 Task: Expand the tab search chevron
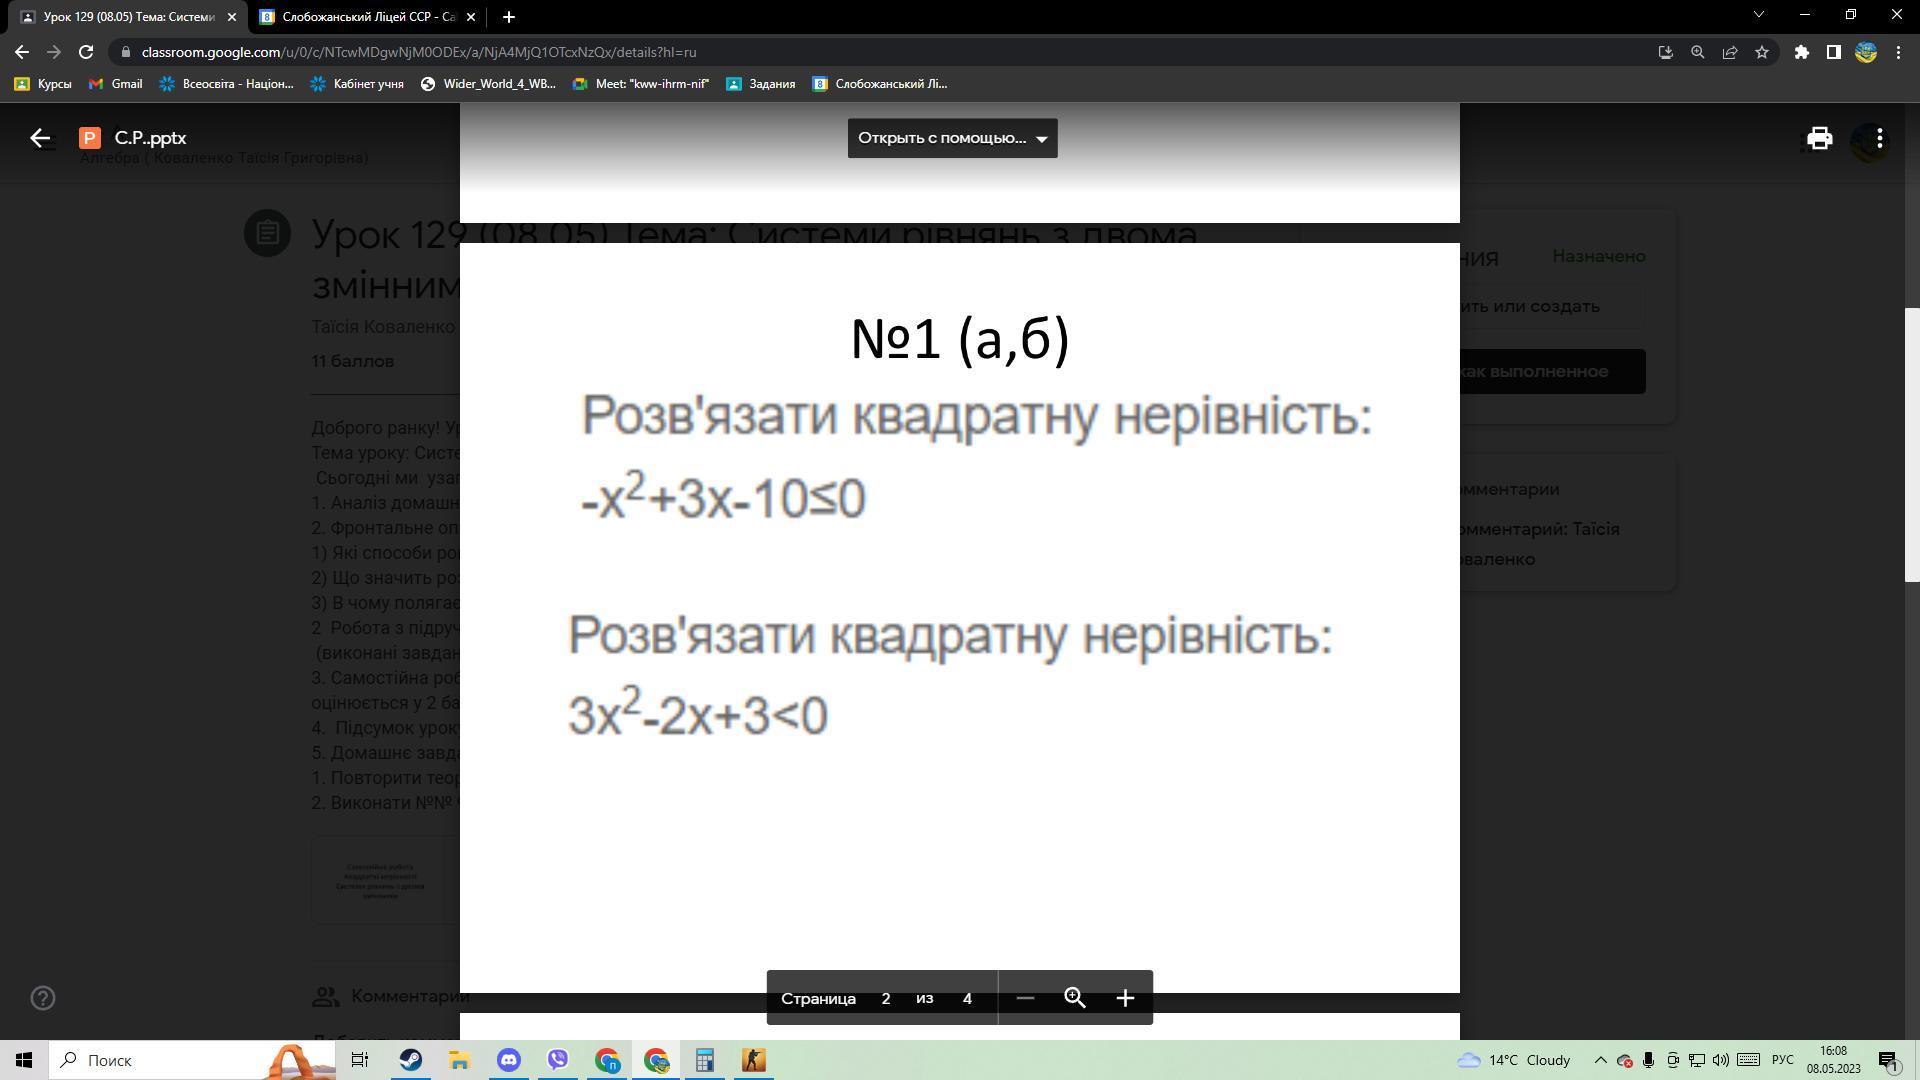click(x=1758, y=15)
